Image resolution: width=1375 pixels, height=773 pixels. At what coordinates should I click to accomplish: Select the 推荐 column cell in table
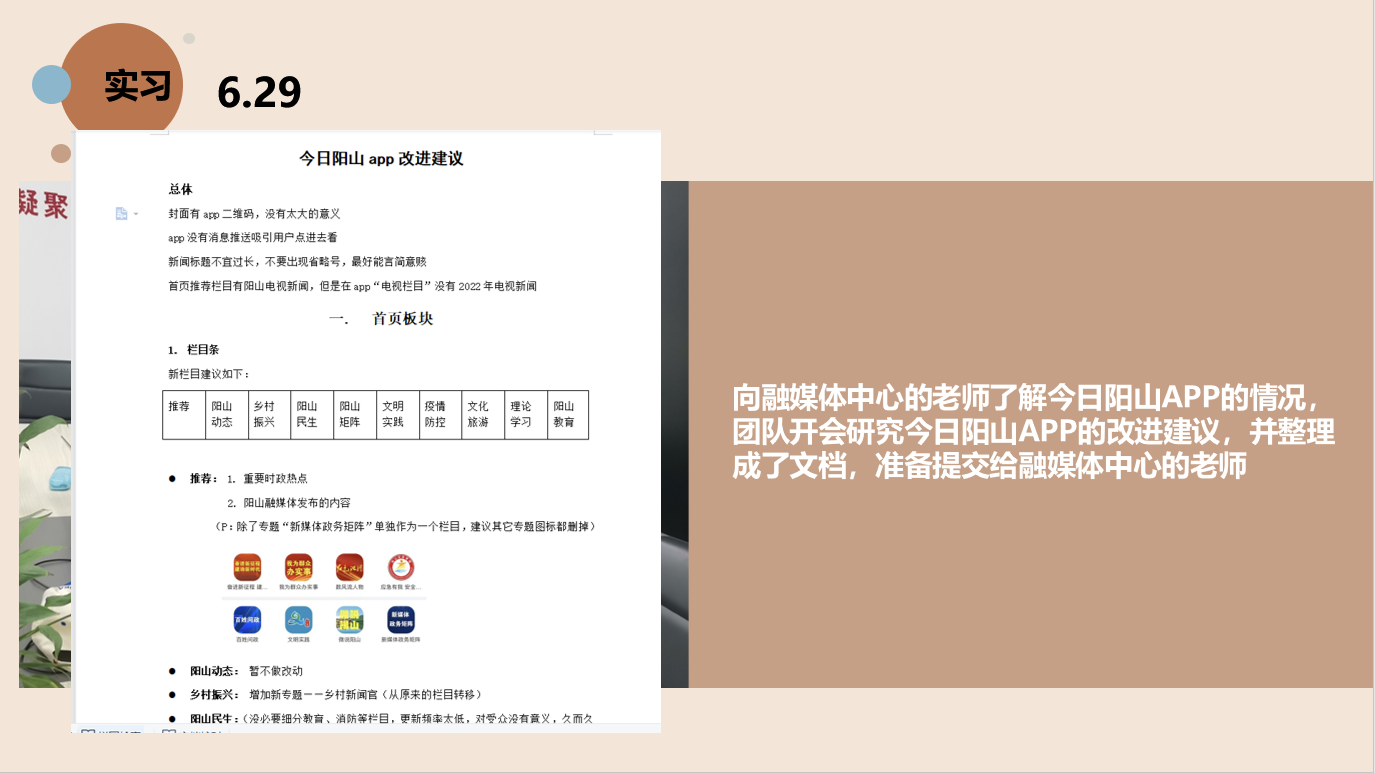tap(184, 414)
